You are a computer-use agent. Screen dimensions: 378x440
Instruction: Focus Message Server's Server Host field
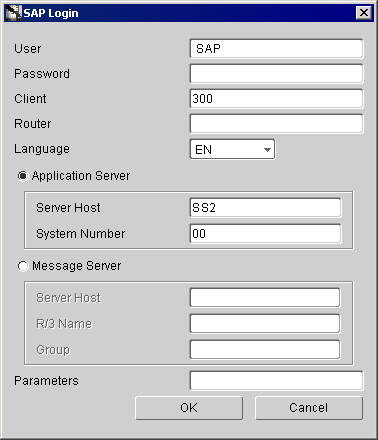click(265, 297)
